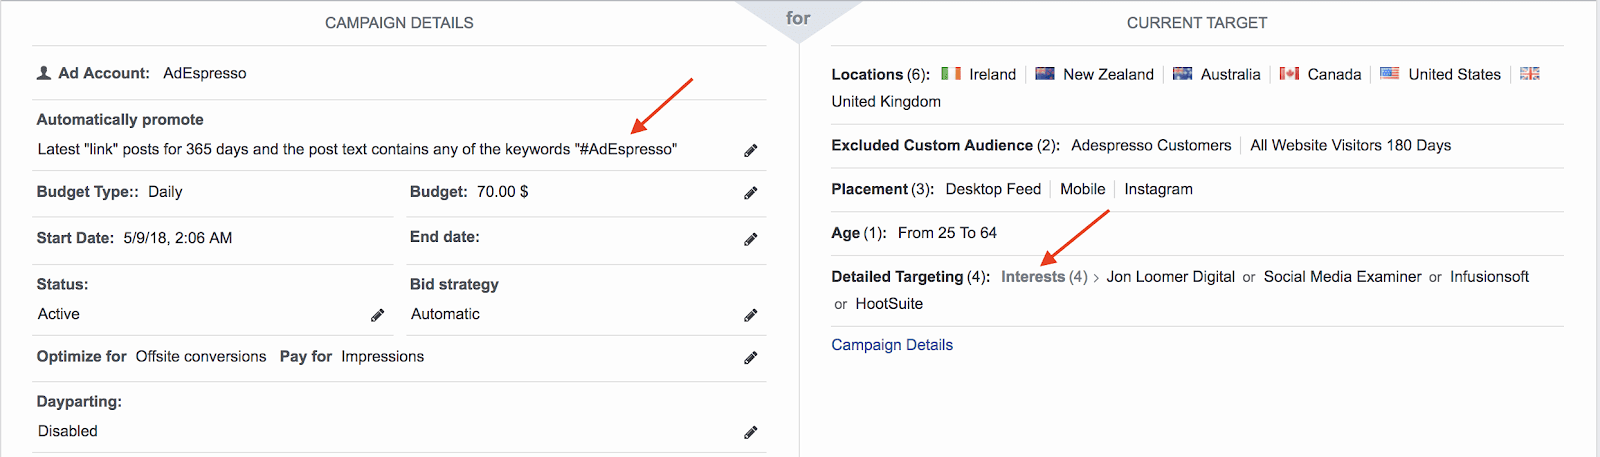This screenshot has width=1600, height=457.
Task: Click the CURRENT TARGET heading
Action: pyautogui.click(x=1197, y=23)
